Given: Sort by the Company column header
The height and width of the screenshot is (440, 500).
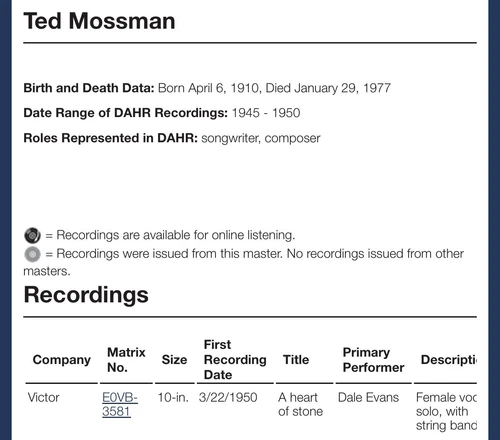Looking at the screenshot, I should coord(62,360).
